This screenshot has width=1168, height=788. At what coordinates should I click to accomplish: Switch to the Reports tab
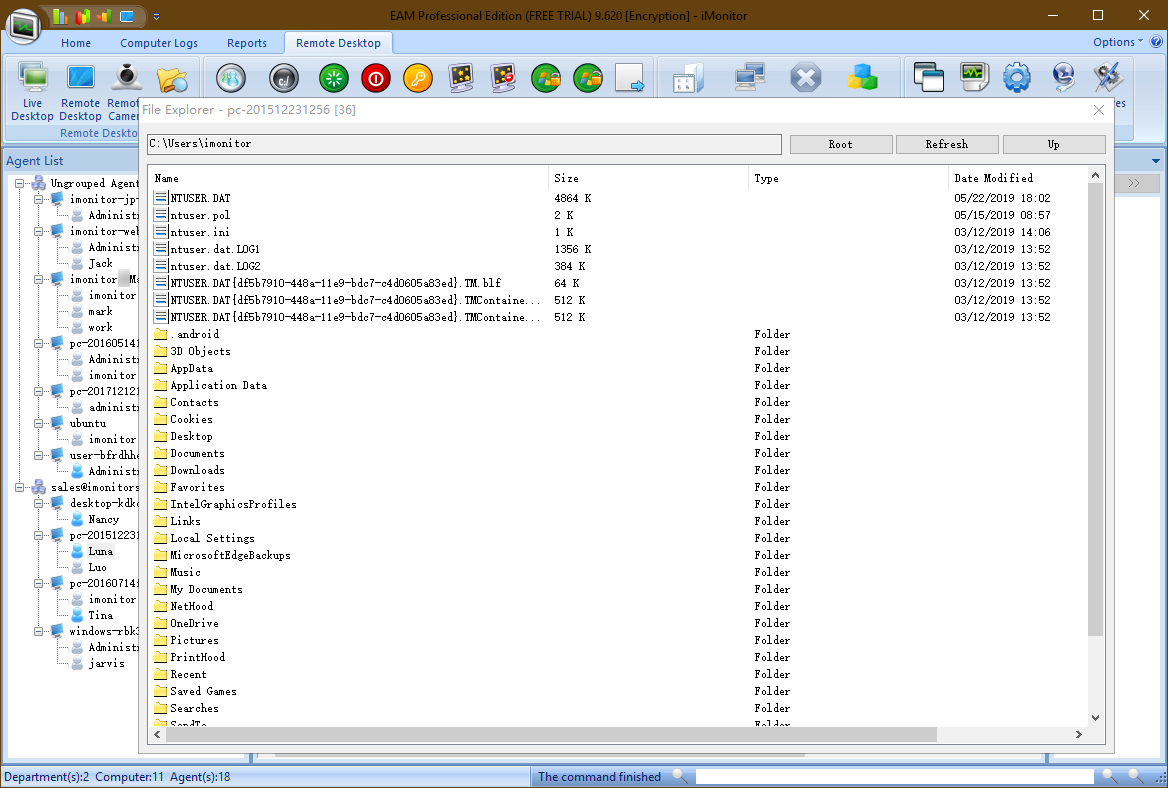(247, 43)
